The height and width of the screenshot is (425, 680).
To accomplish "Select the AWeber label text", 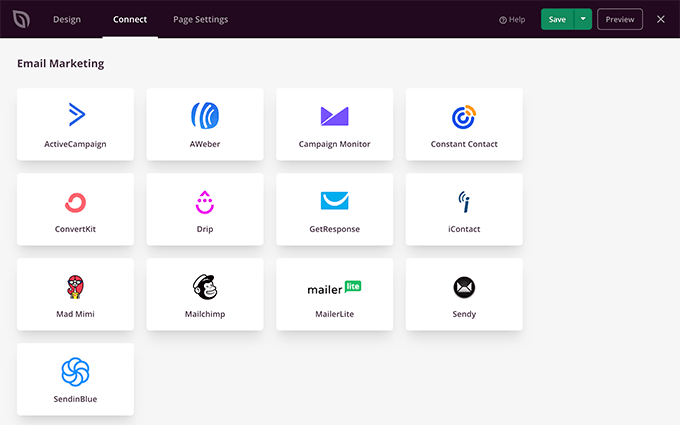I will click(205, 144).
